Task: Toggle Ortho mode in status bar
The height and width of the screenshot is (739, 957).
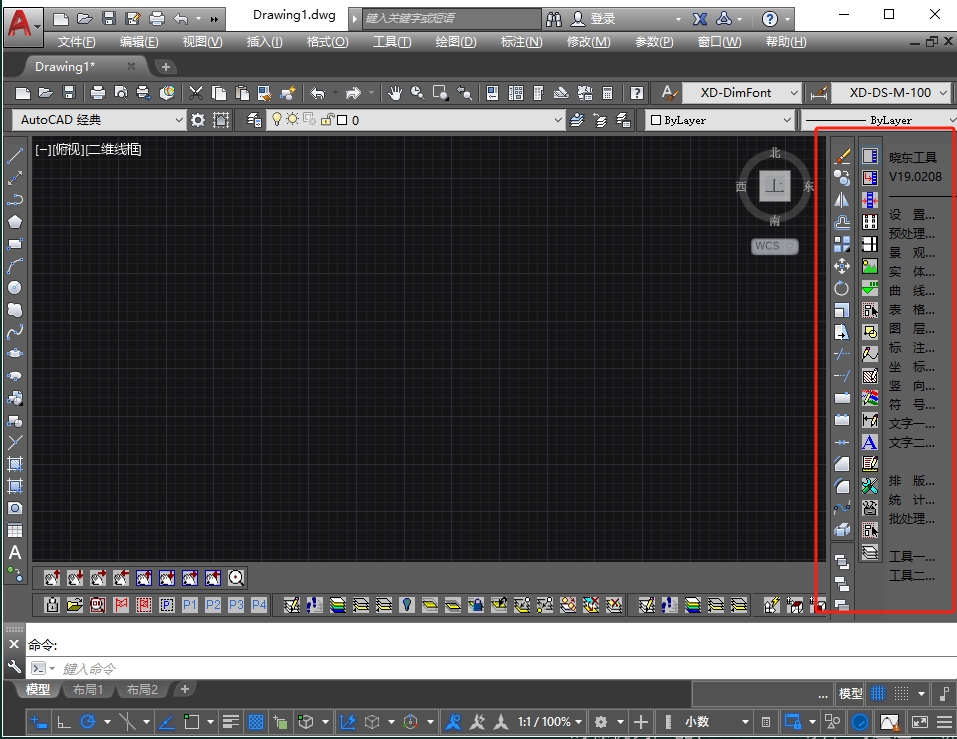Action: [63, 723]
